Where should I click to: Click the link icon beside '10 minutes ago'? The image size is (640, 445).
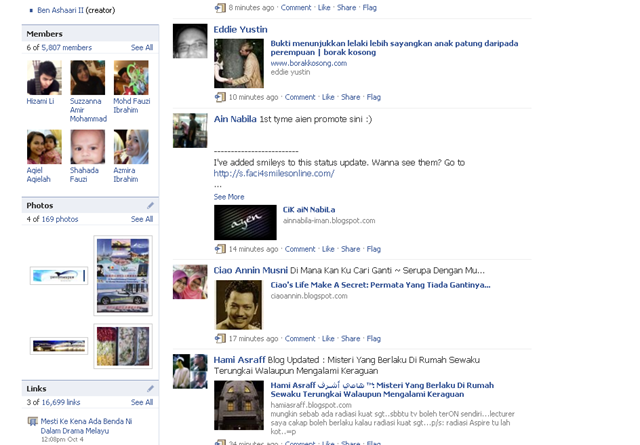click(x=220, y=97)
